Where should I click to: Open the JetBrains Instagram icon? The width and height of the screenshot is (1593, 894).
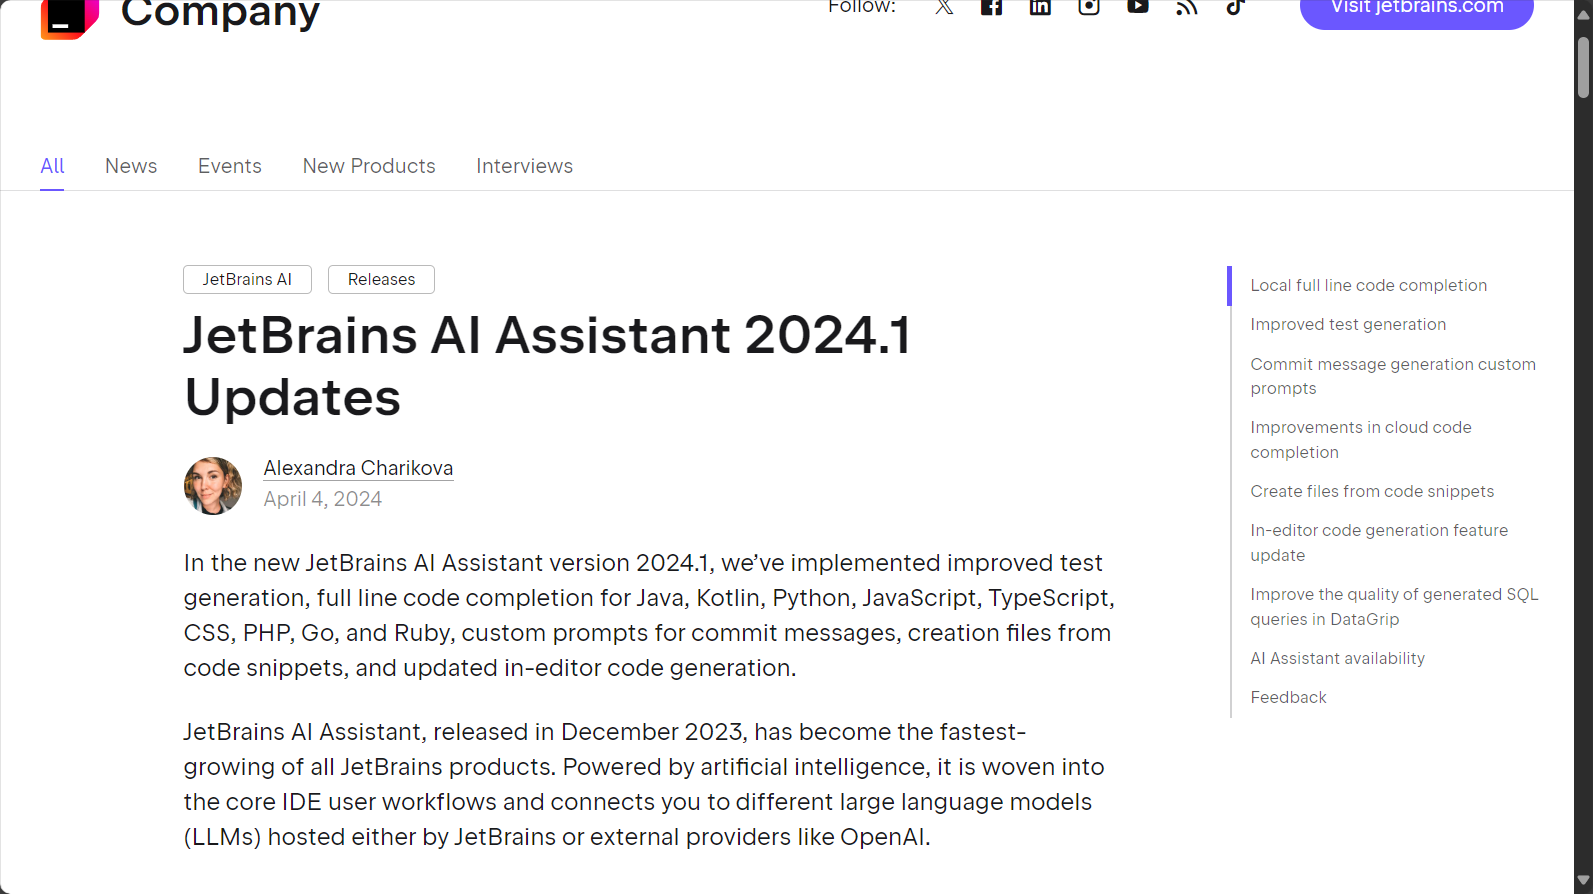1089,7
